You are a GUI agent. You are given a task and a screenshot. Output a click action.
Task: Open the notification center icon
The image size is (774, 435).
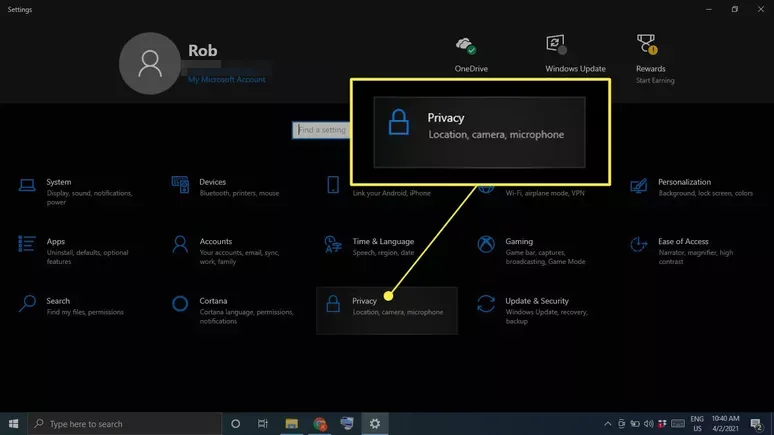point(756,424)
